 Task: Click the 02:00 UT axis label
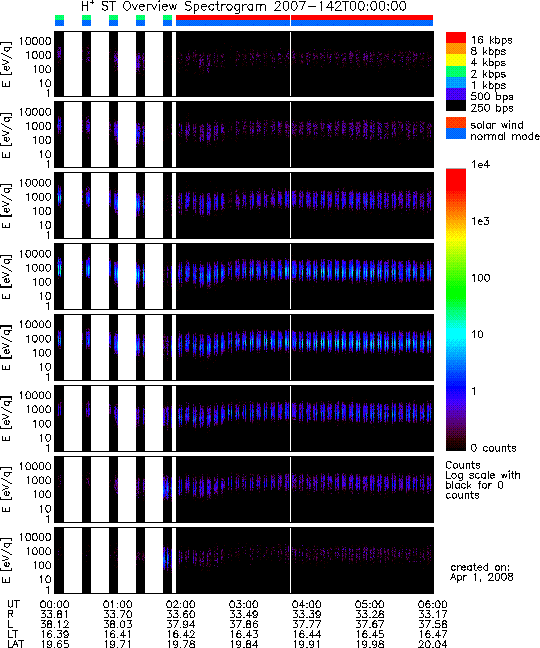point(181,605)
